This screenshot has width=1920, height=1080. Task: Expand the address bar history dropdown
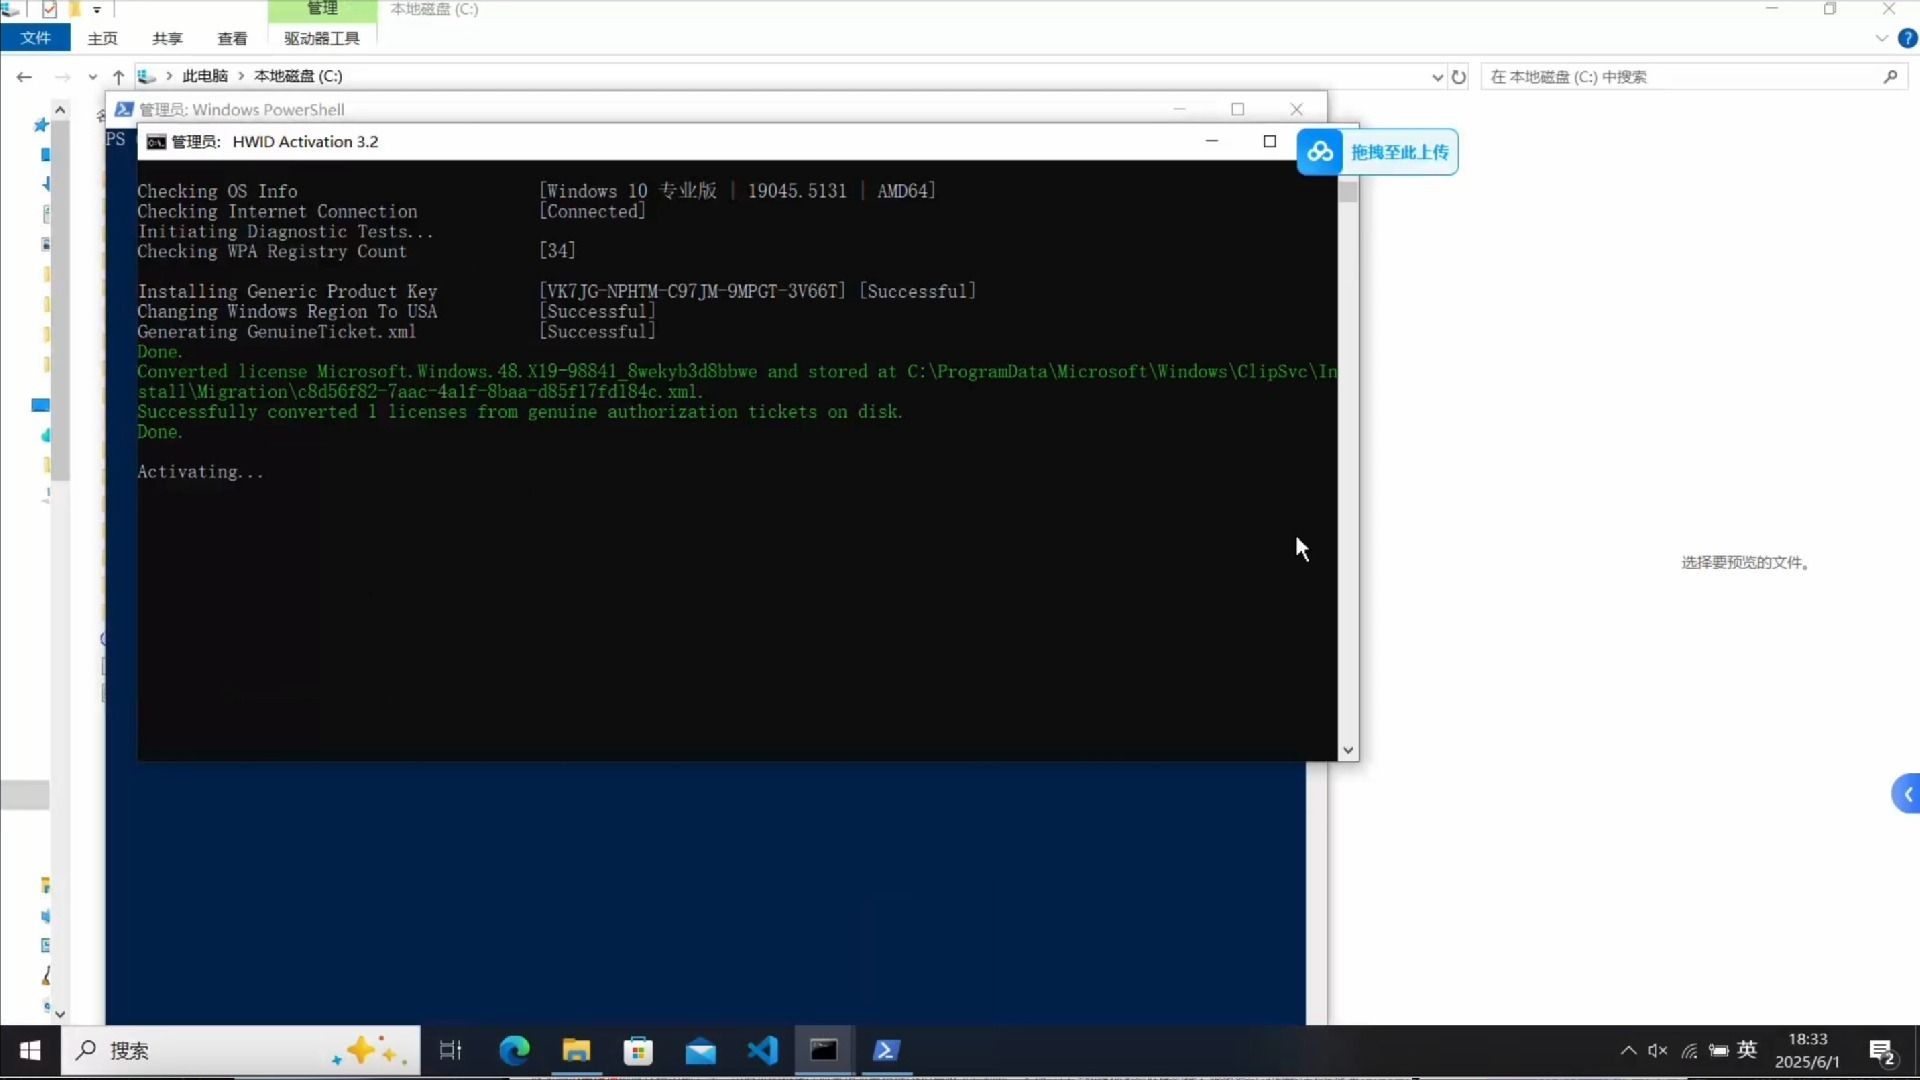coord(1437,77)
